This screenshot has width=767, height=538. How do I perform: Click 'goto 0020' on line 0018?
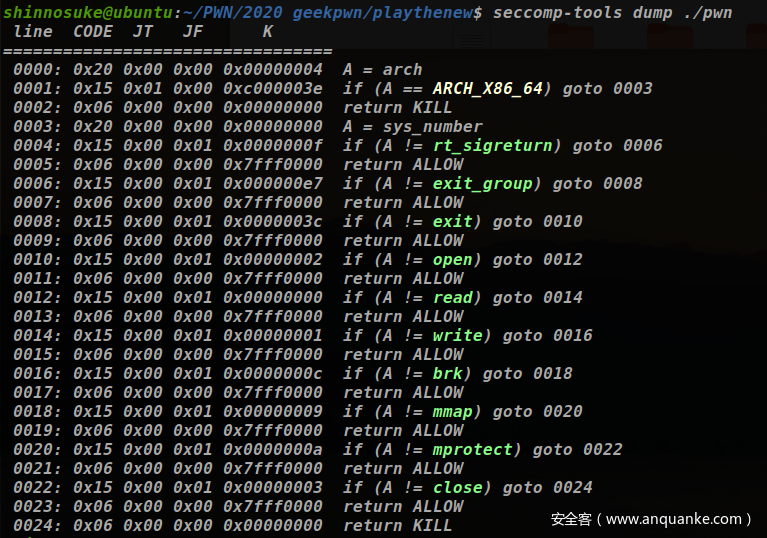pos(537,412)
